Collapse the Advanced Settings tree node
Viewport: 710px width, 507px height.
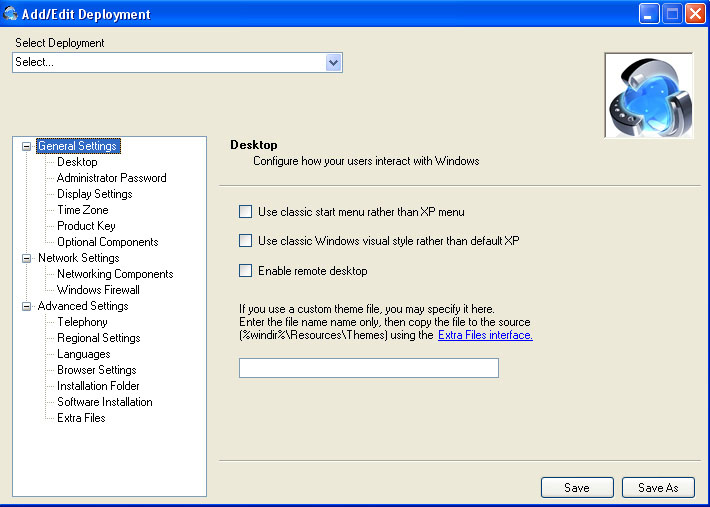[27, 306]
